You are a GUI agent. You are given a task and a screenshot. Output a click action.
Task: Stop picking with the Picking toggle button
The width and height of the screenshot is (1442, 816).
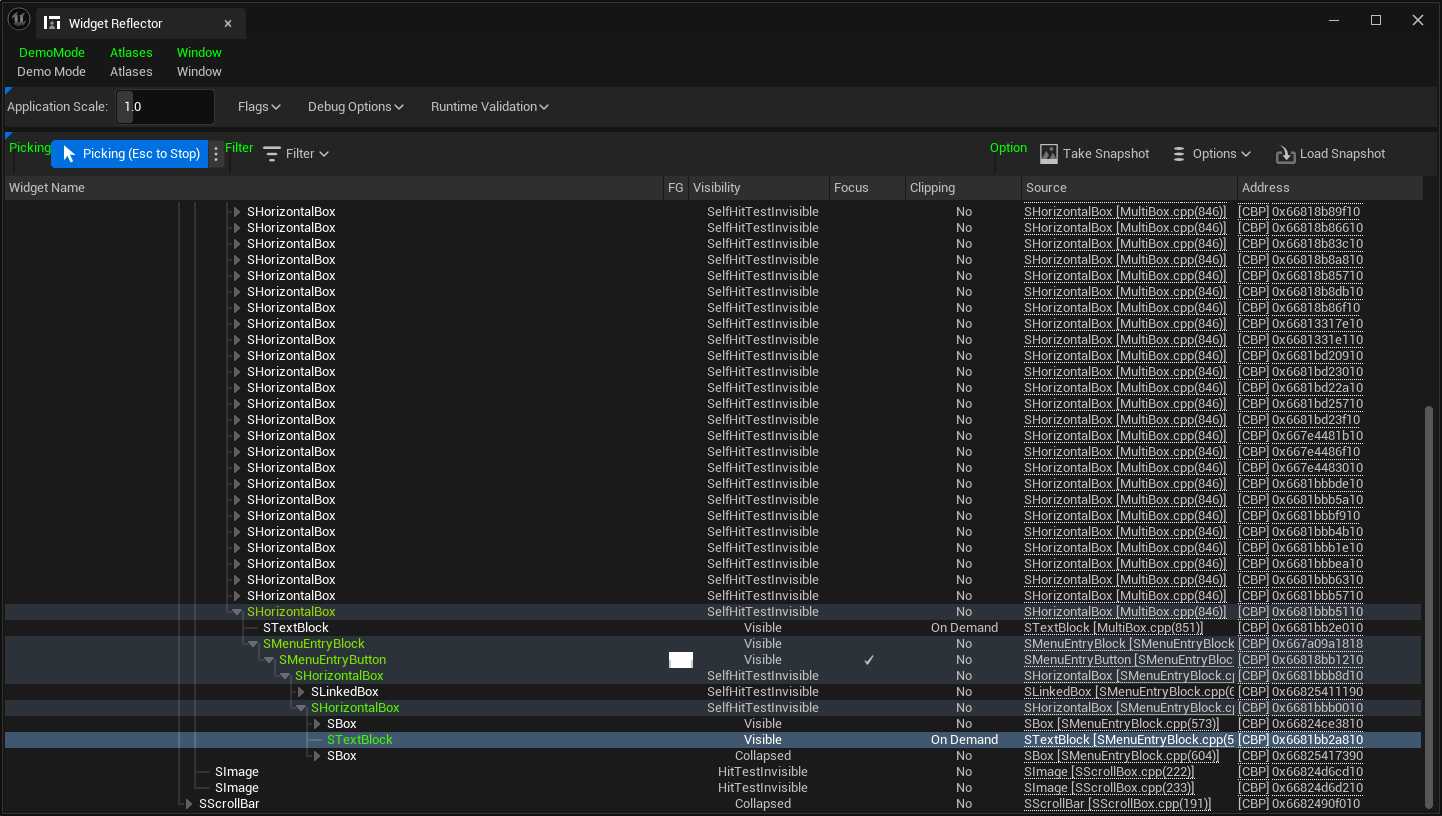(130, 154)
